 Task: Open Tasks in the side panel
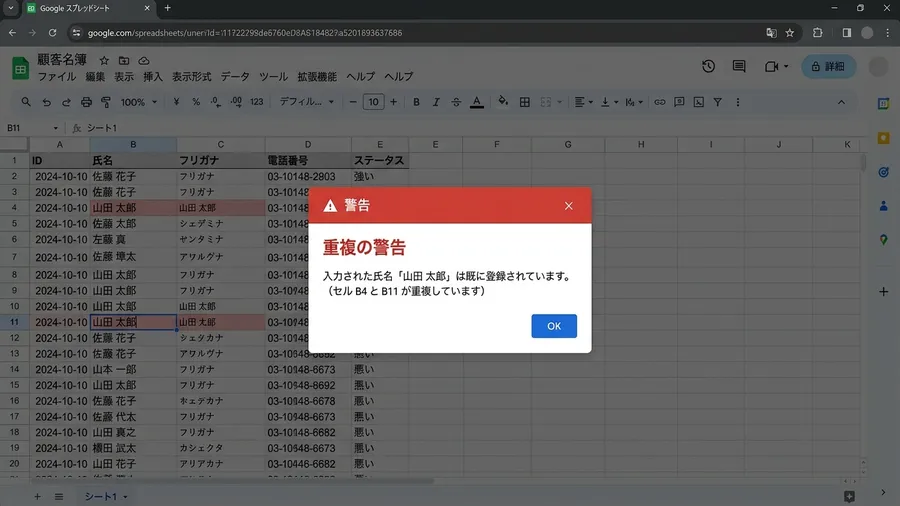point(883,172)
